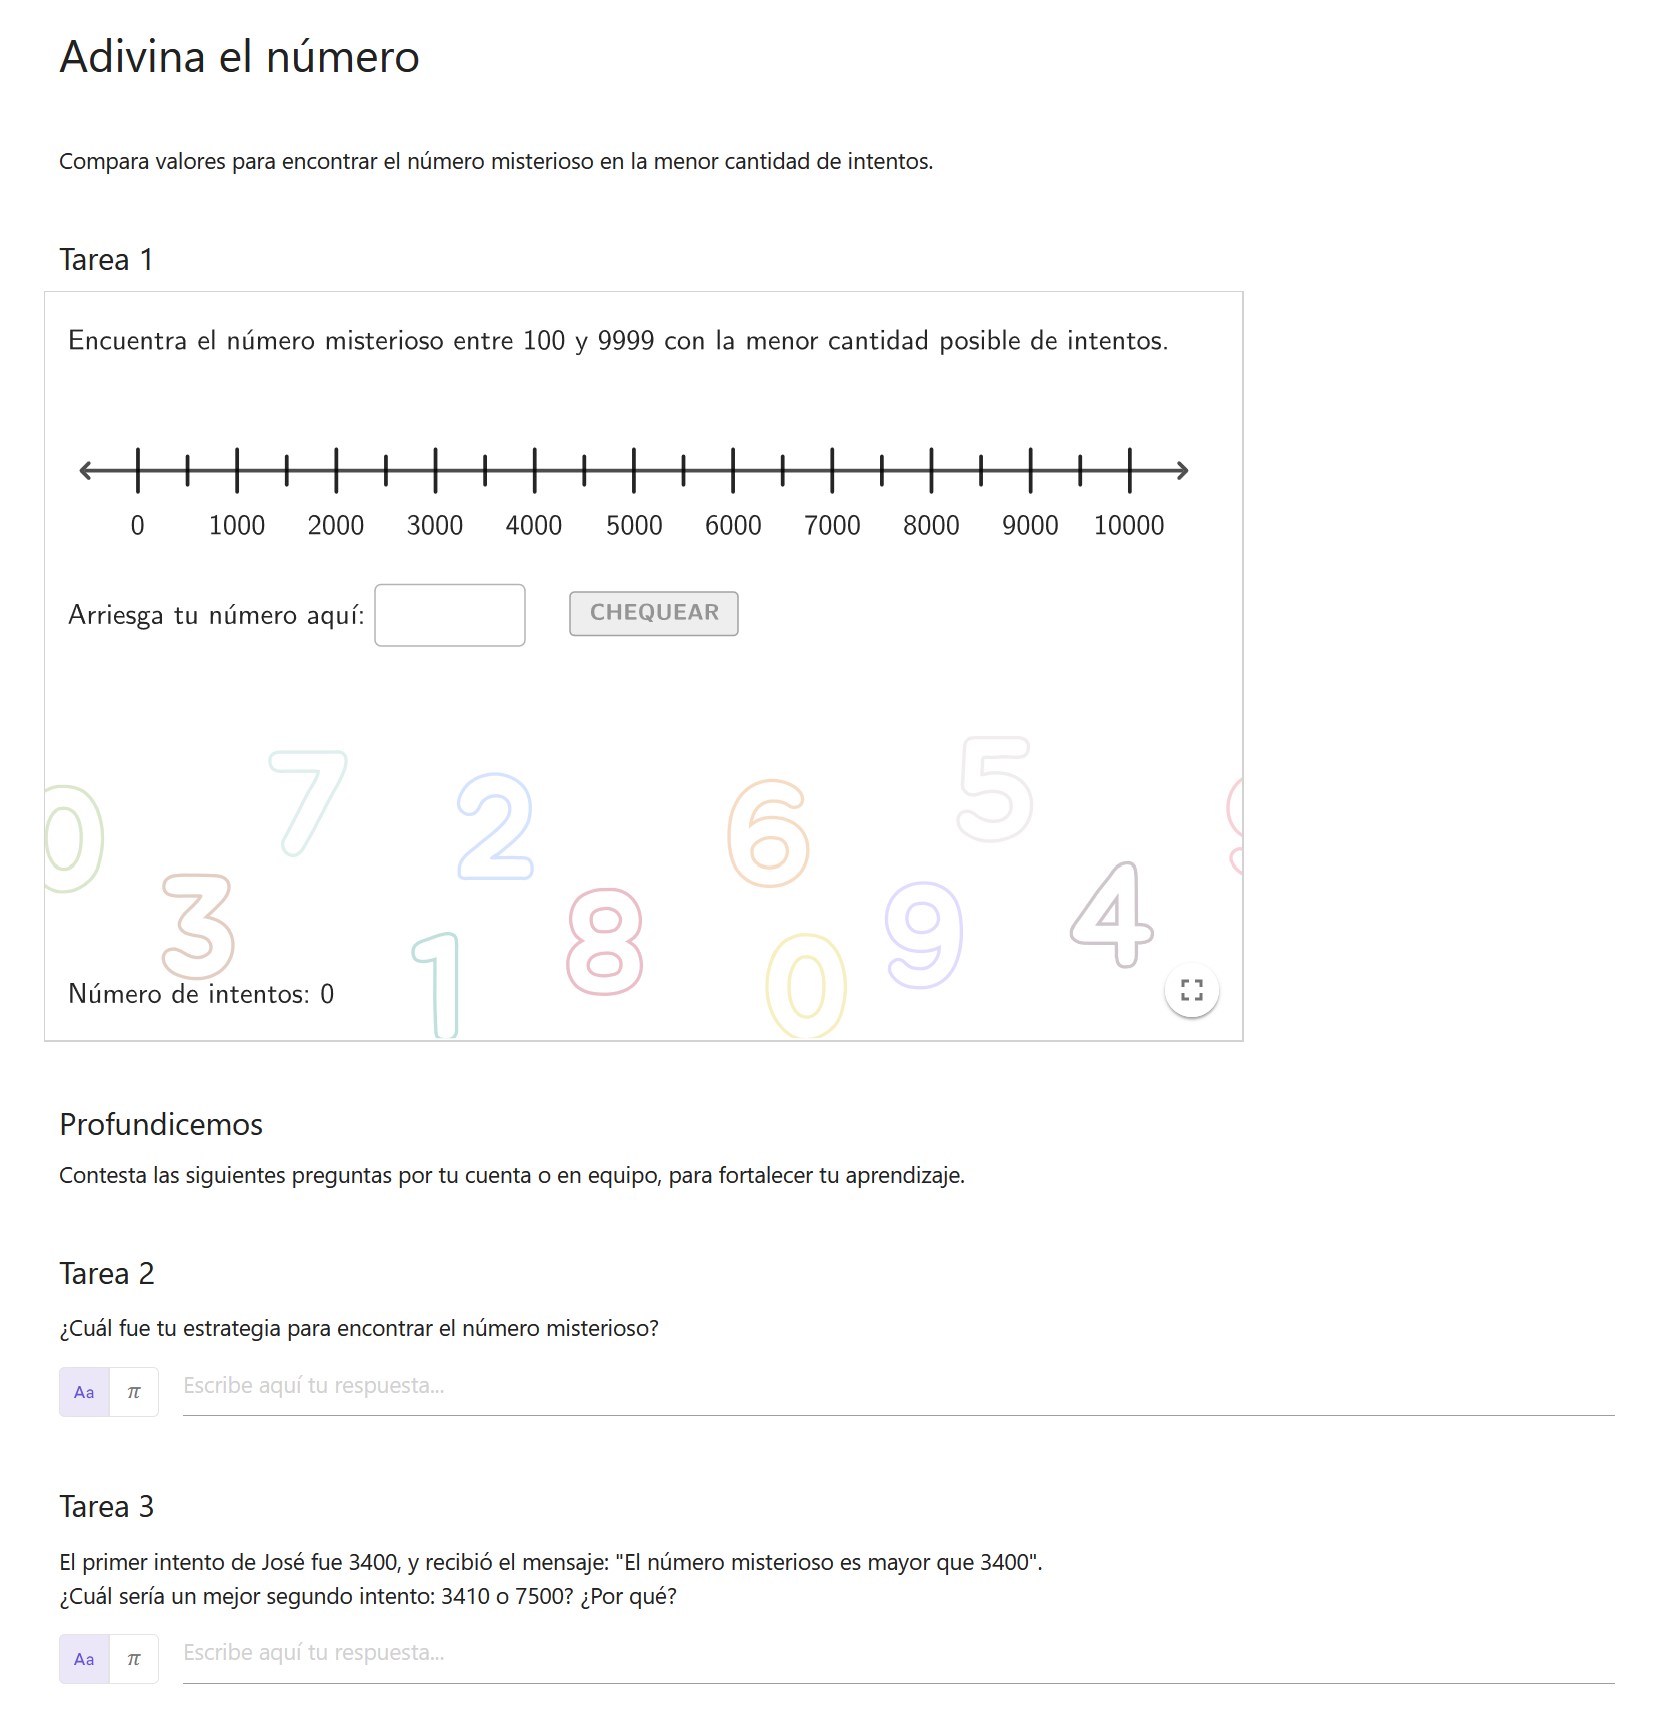Click the Tarea 2 answer field
Screen dimensions: 1672x1725
[x=898, y=1387]
